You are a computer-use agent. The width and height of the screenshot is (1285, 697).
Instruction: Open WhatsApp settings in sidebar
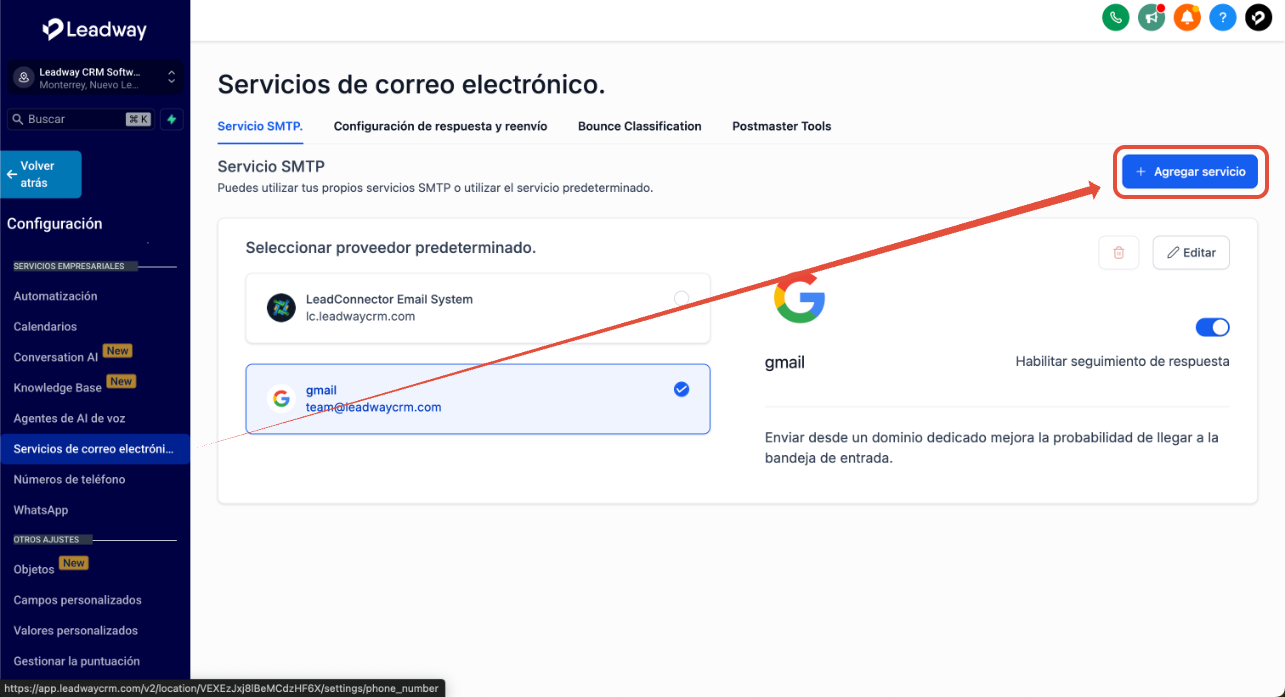tap(41, 510)
